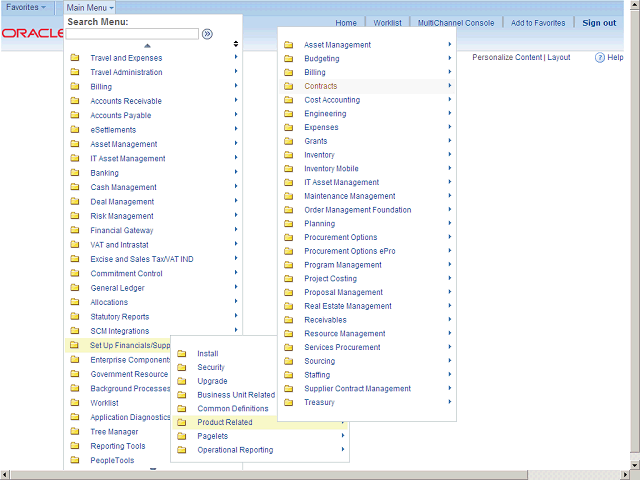Open the Favorites dropdown
Image resolution: width=640 pixels, height=480 pixels.
coord(27,7)
